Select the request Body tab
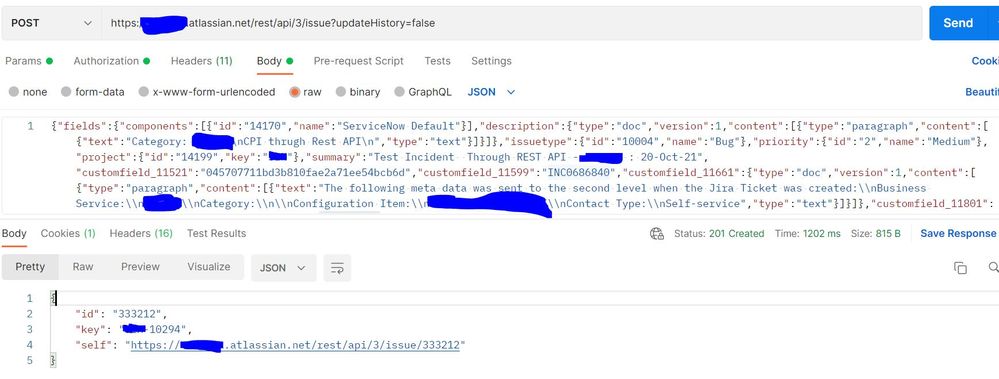 click(275, 61)
